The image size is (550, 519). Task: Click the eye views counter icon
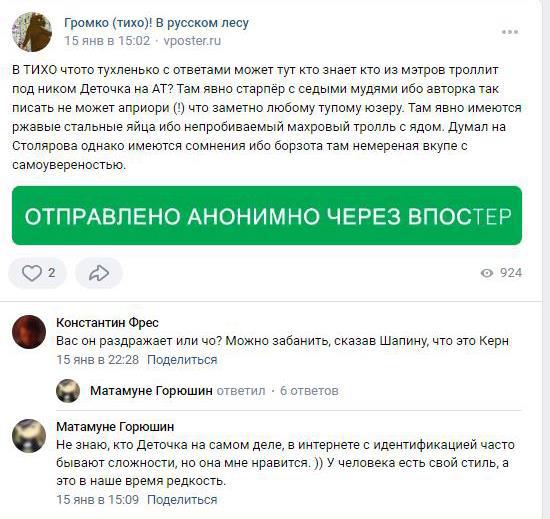pyautogui.click(x=487, y=273)
